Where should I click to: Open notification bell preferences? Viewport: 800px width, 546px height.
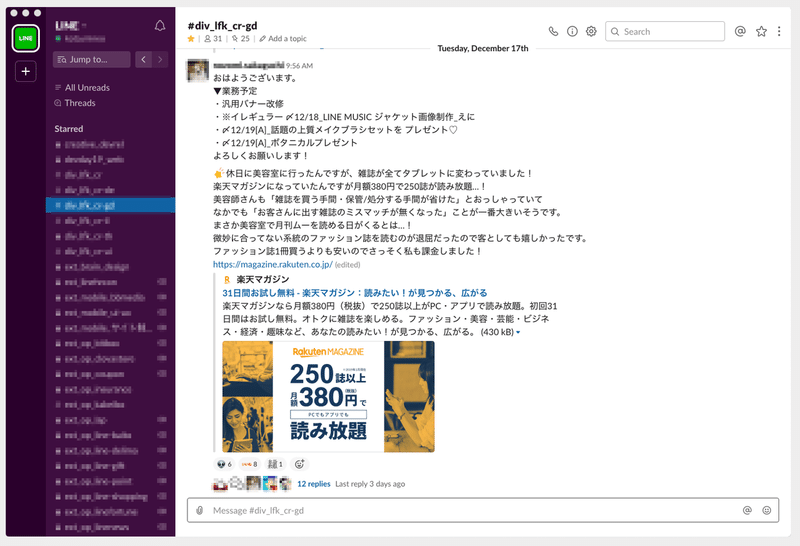pyautogui.click(x=160, y=26)
